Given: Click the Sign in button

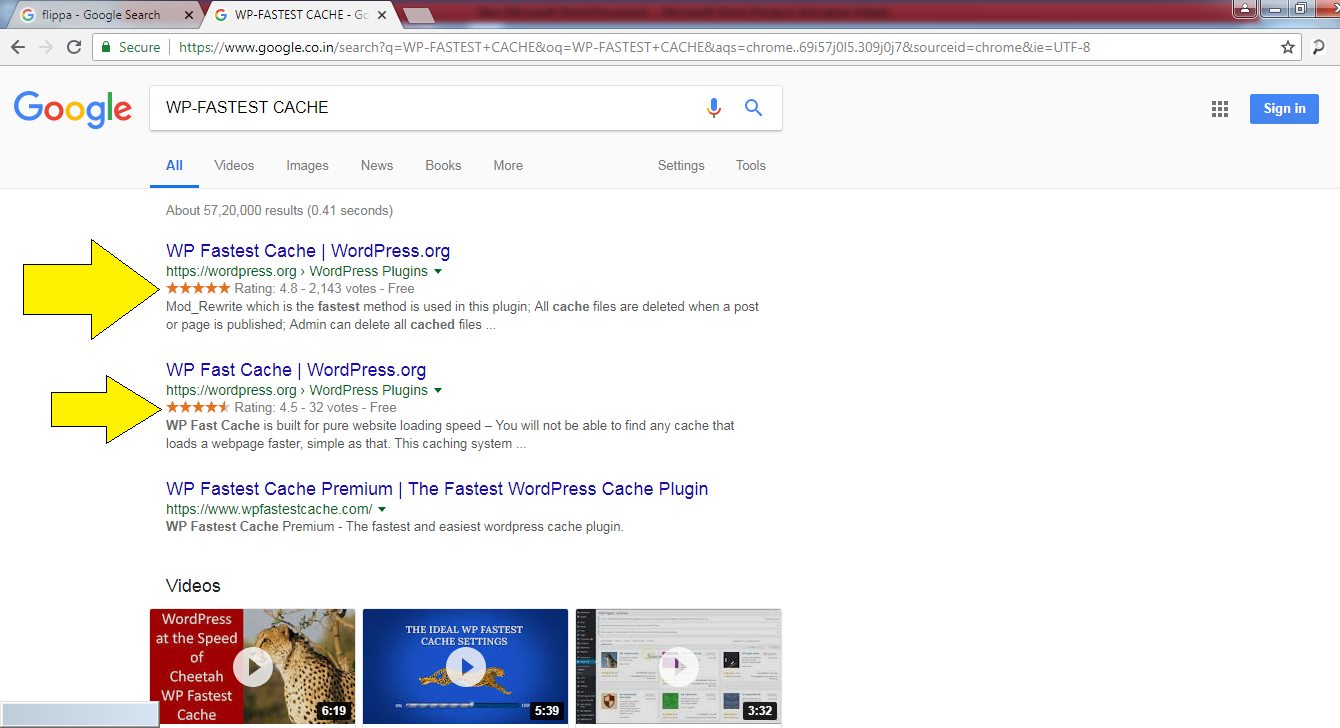Looking at the screenshot, I should pos(1284,109).
